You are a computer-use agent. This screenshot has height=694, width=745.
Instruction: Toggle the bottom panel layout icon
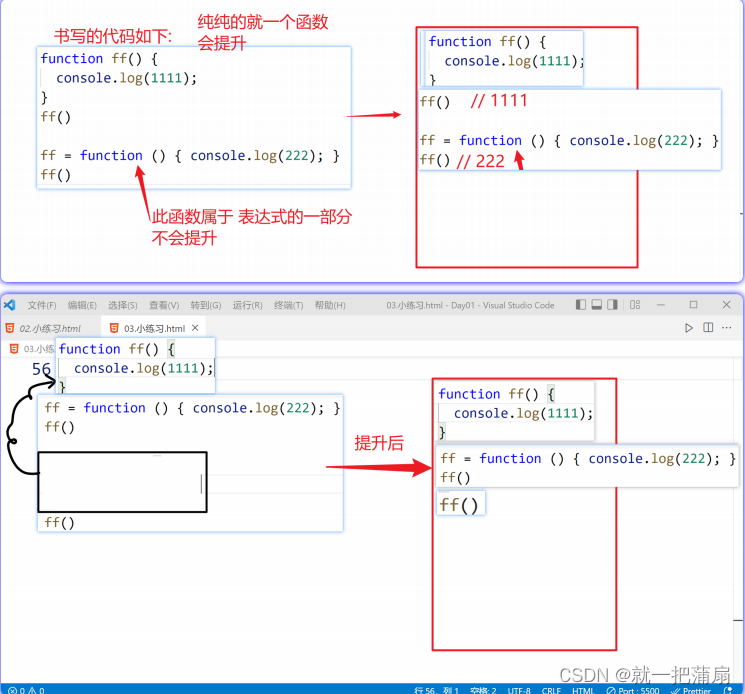tap(597, 304)
